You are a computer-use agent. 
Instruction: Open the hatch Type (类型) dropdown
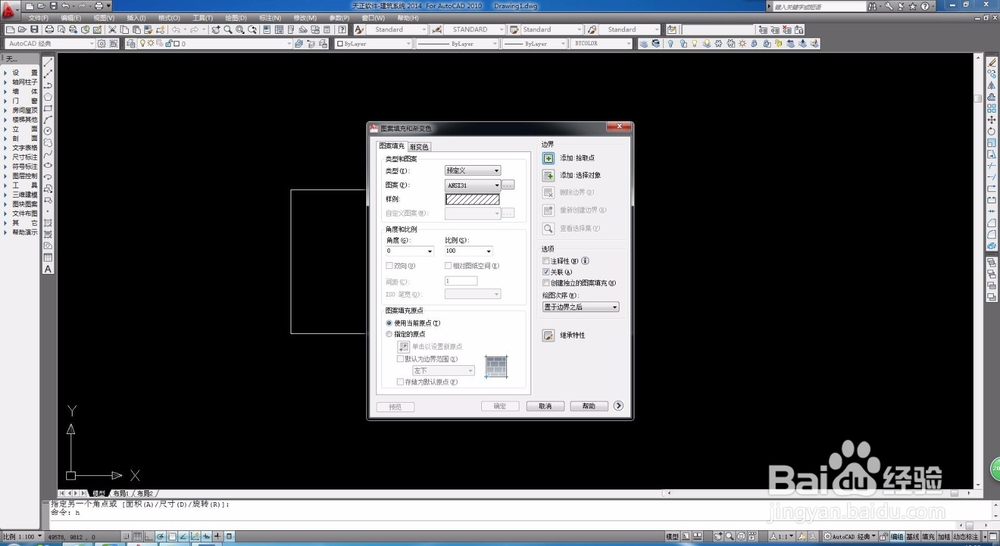[x=473, y=170]
